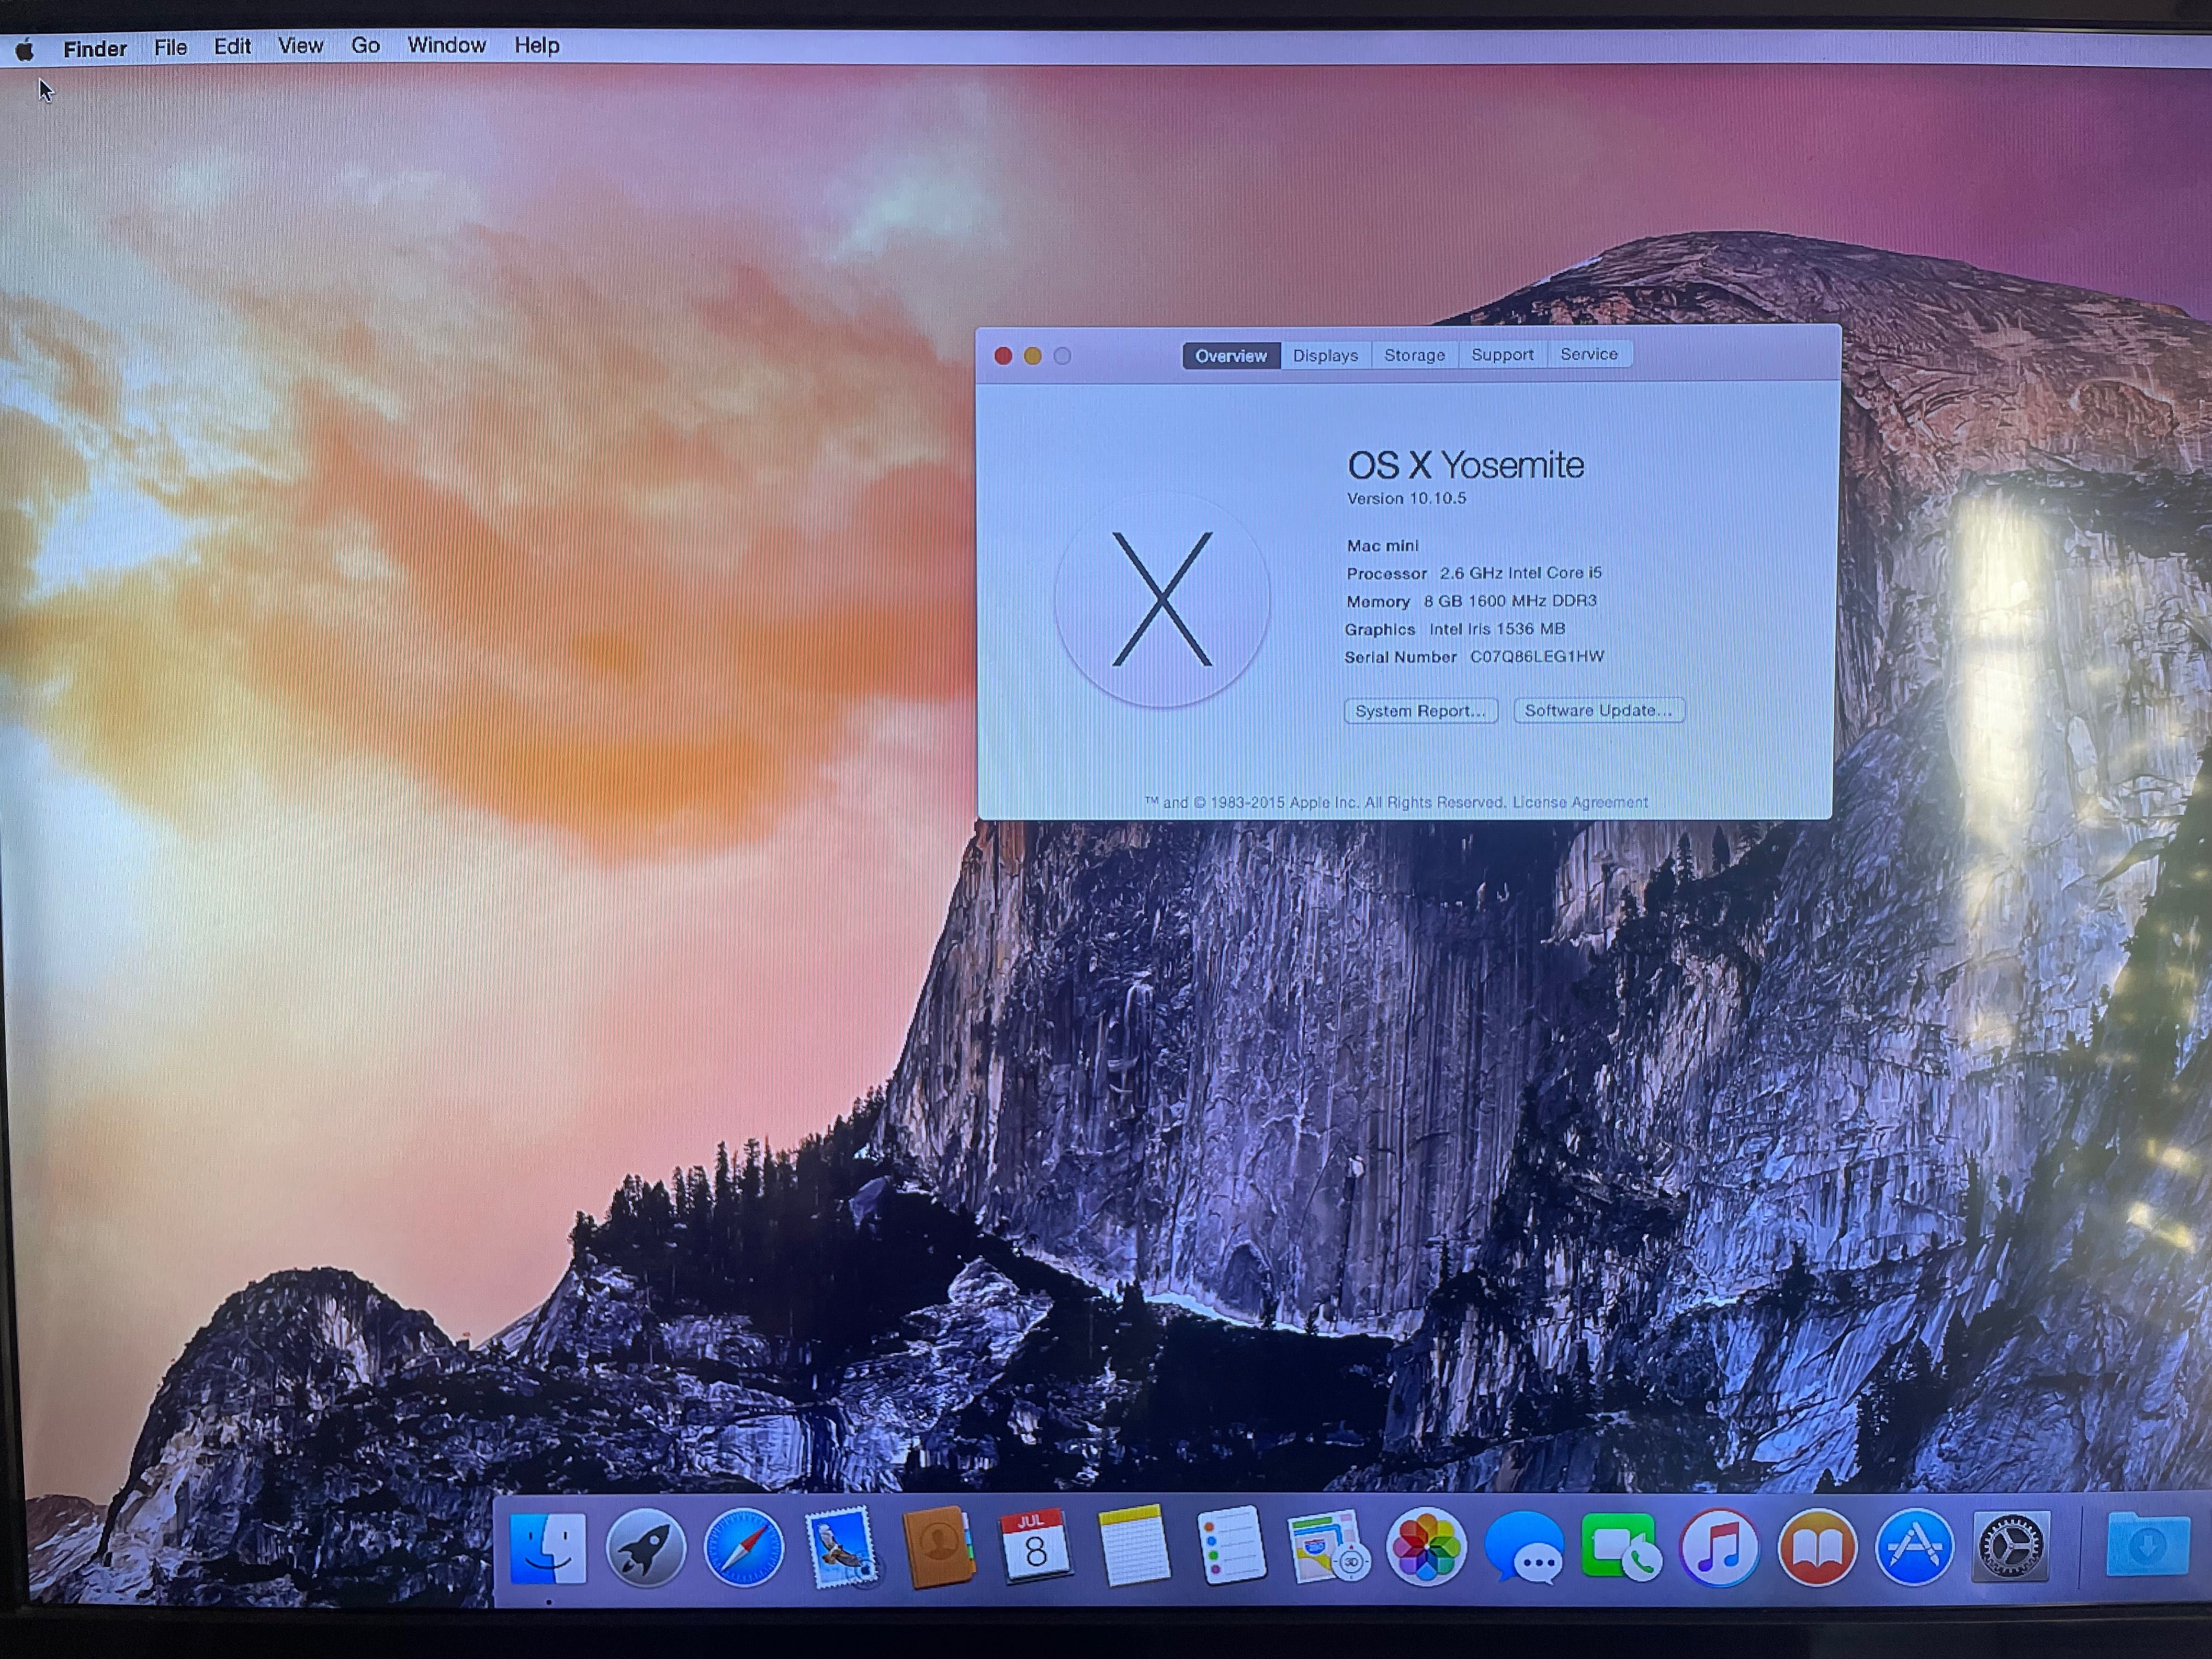
Task: Open the View menu
Action: (x=300, y=46)
